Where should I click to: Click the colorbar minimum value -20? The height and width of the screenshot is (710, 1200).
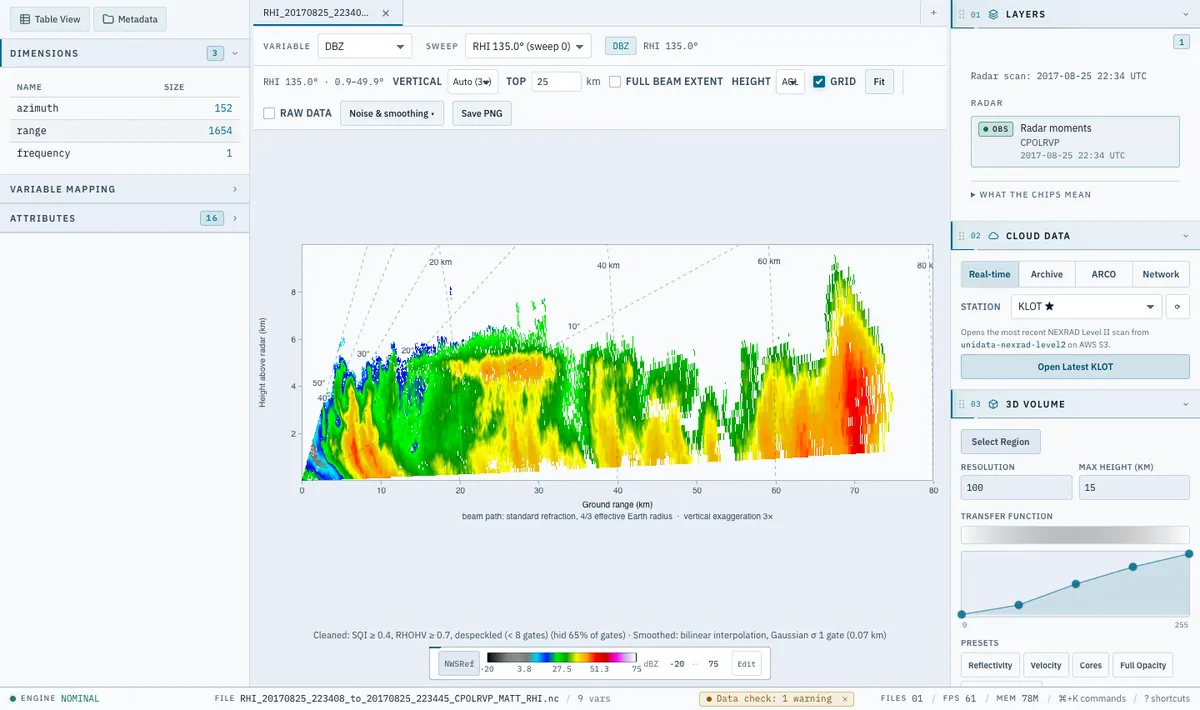click(675, 663)
